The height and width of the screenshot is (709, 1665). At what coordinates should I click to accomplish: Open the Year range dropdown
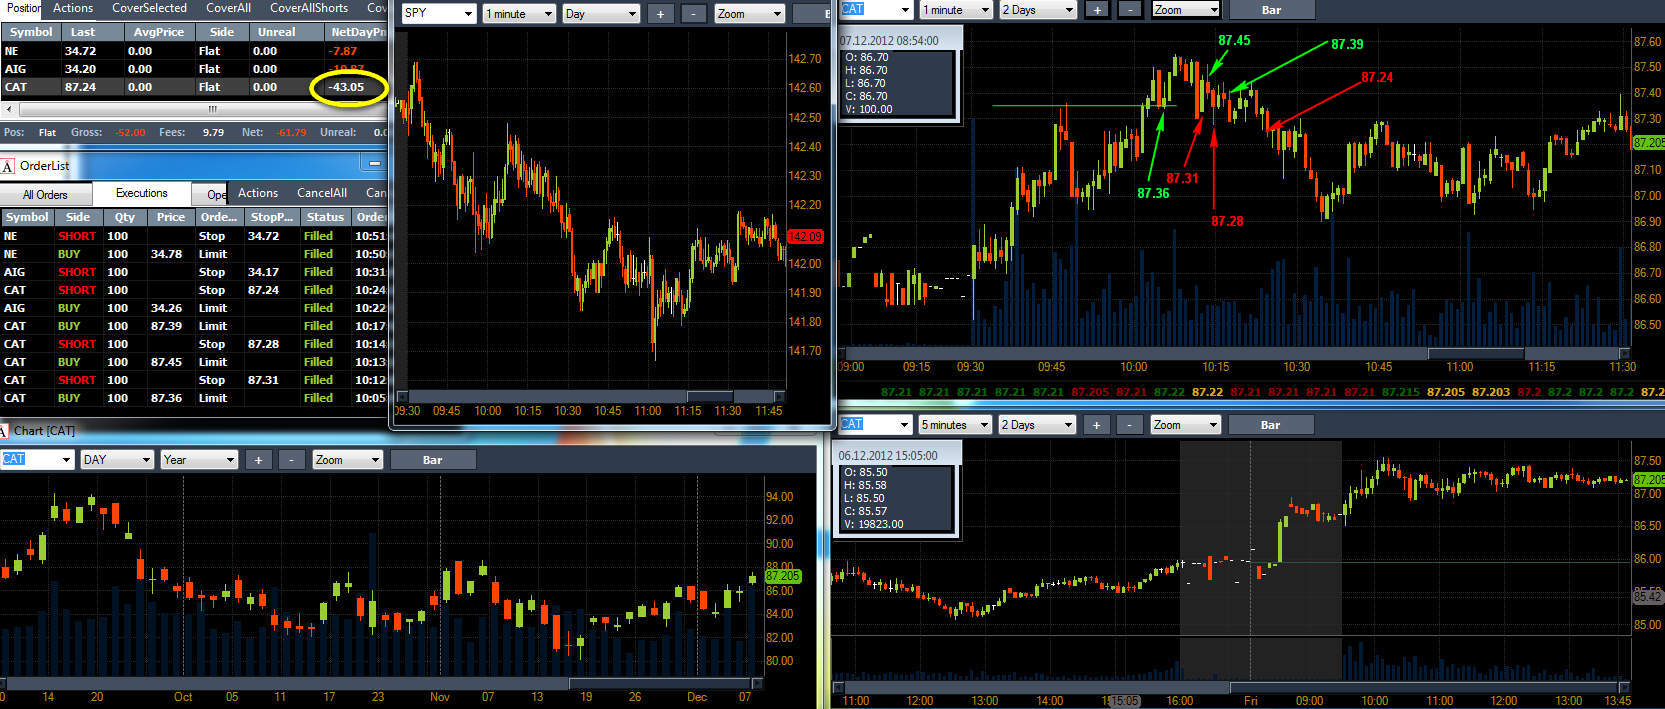pos(199,460)
